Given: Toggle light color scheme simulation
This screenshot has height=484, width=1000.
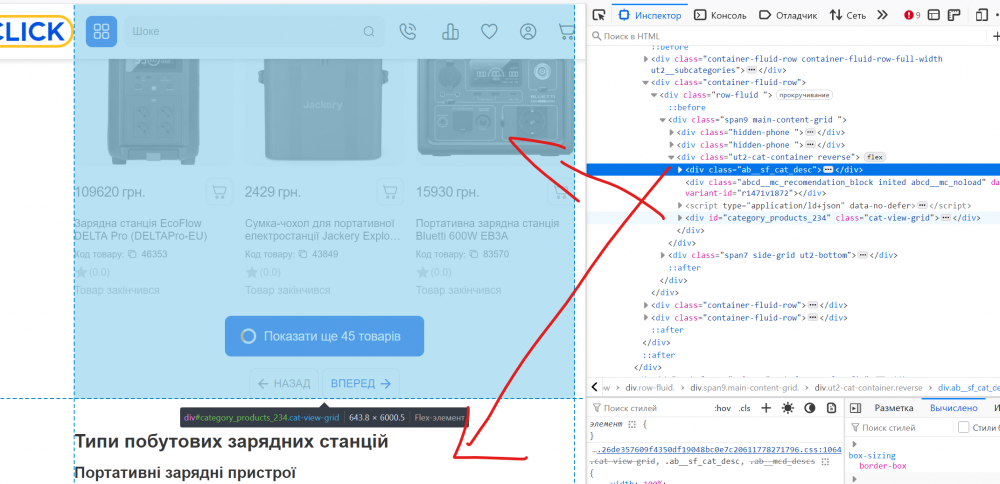Looking at the screenshot, I should (x=788, y=408).
